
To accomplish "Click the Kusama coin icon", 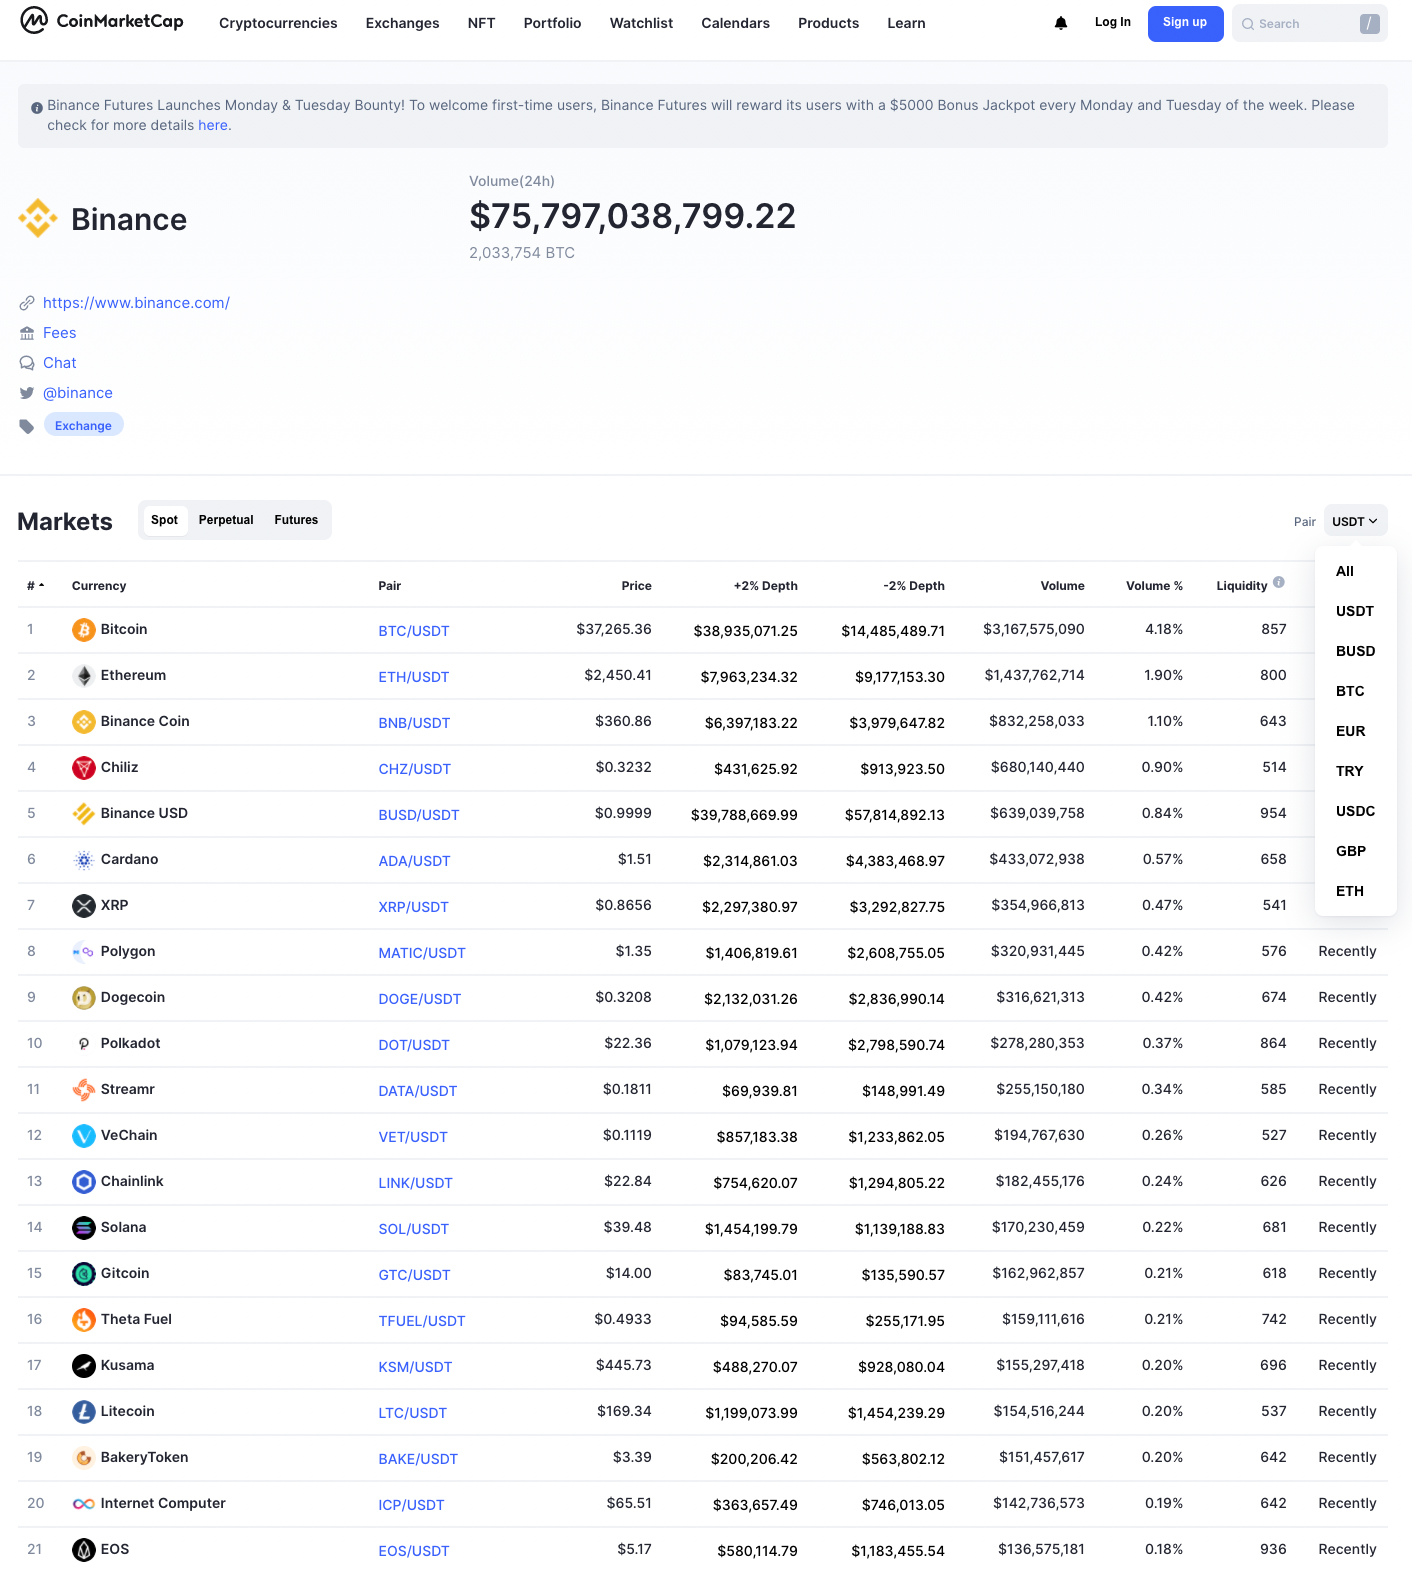I will click(84, 1366).
